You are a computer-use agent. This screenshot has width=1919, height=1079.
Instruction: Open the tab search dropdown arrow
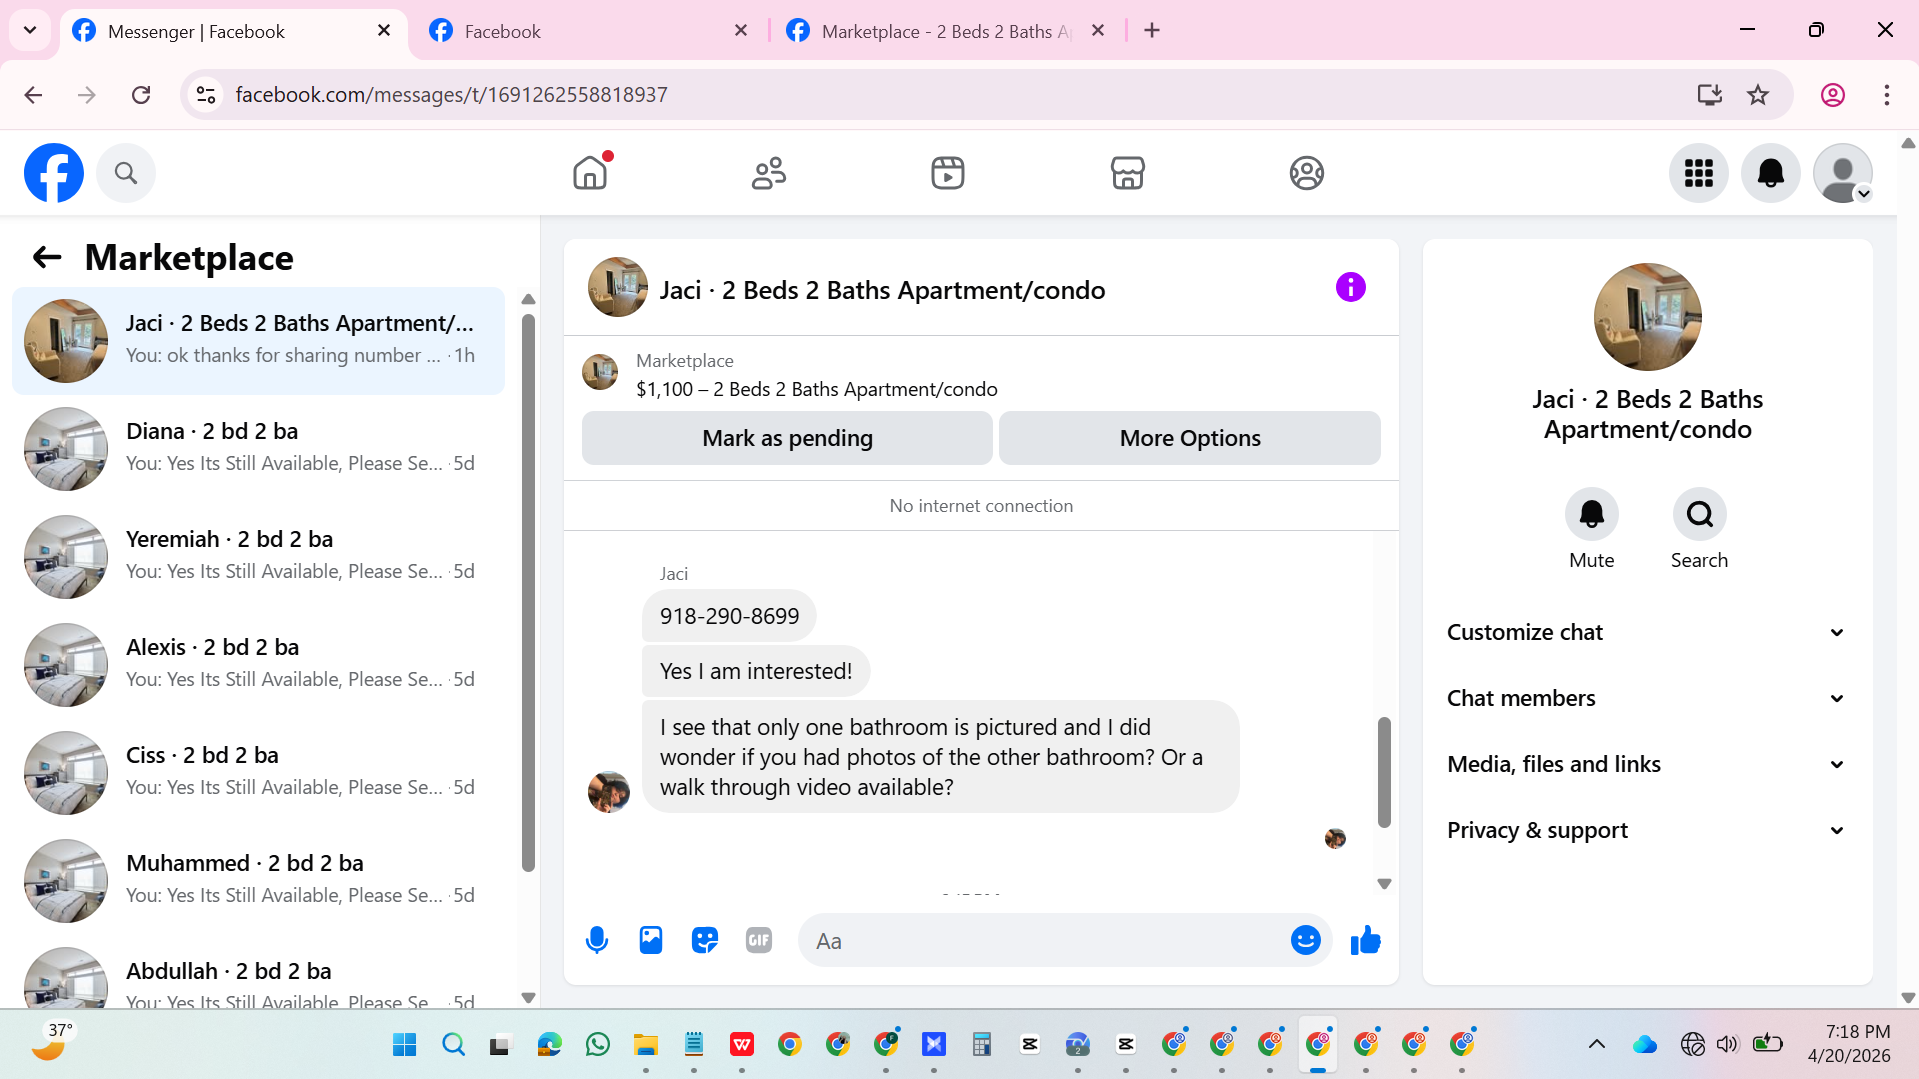(30, 31)
